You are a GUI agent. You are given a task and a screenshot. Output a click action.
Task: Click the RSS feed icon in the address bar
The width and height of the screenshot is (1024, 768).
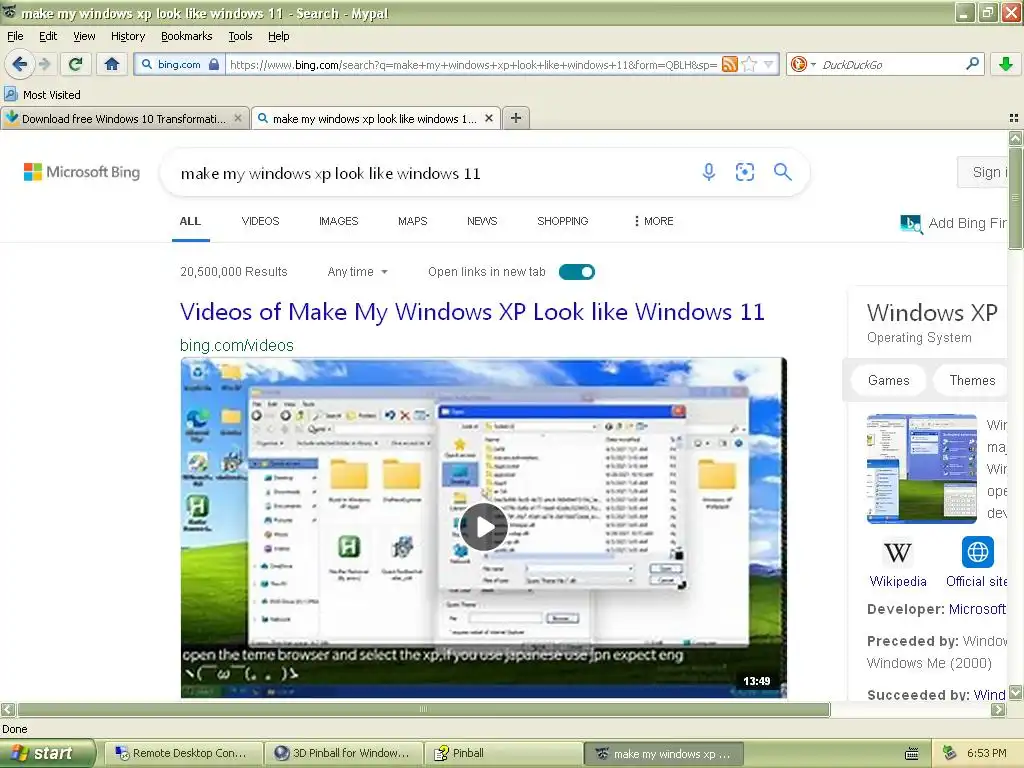(x=730, y=64)
